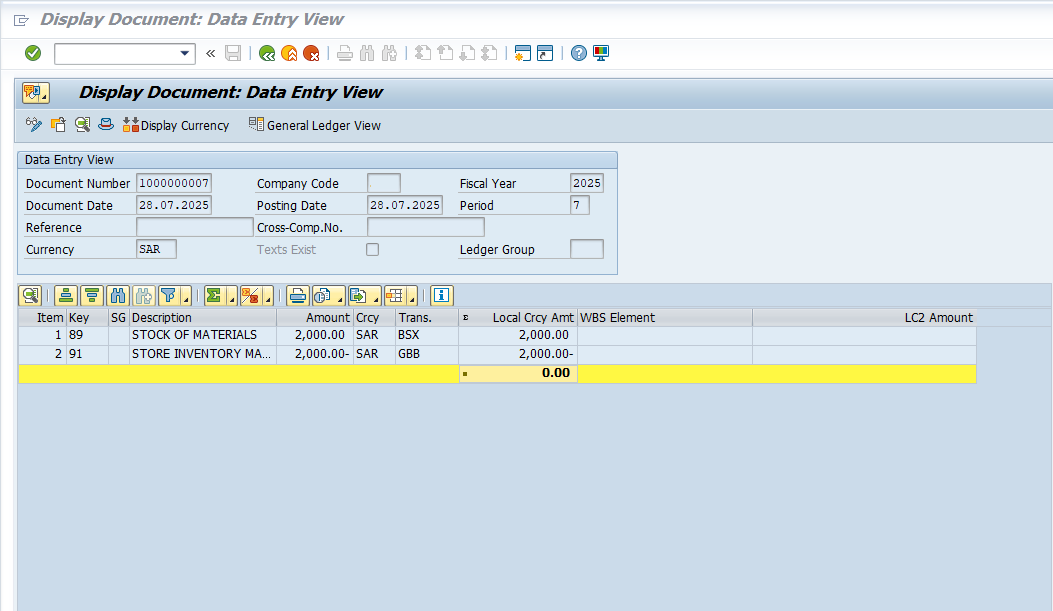Open the Help question mark icon
The image size is (1053, 611).
(x=578, y=53)
